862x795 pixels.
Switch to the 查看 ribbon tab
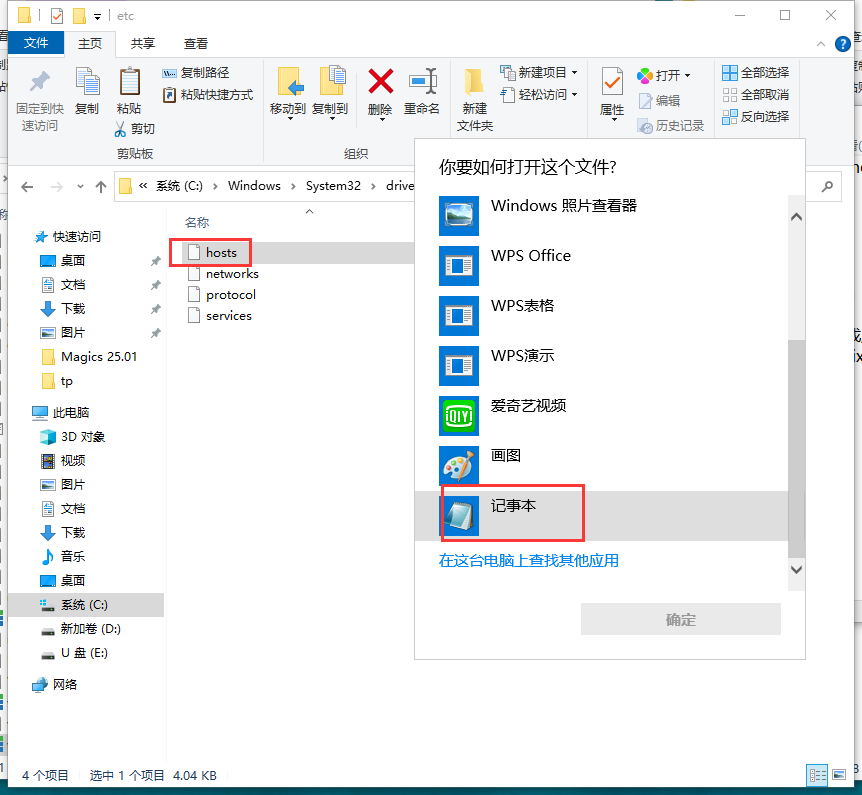click(x=196, y=43)
